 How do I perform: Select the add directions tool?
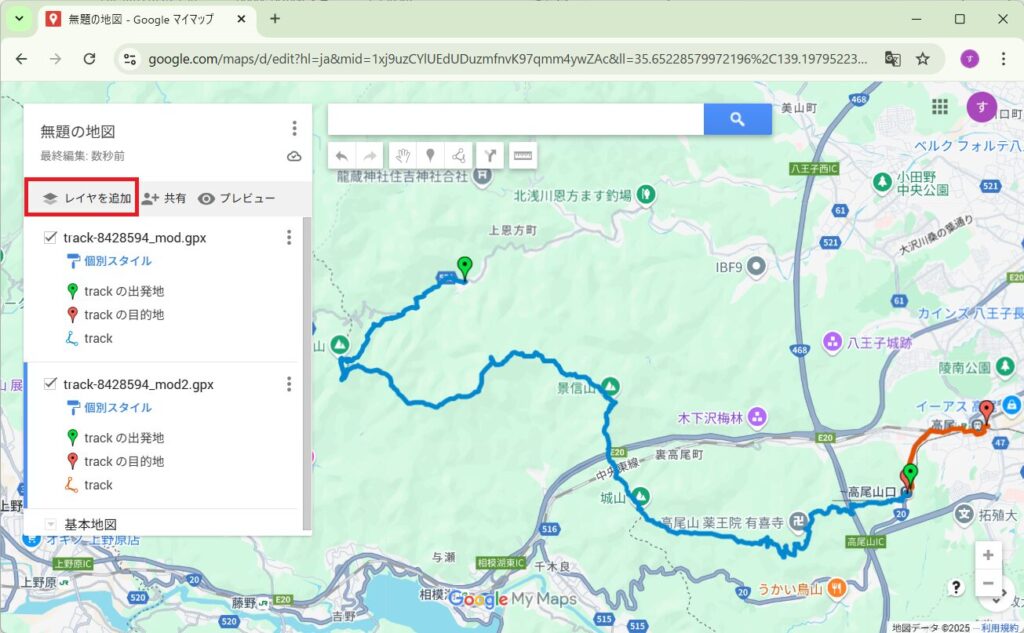click(490, 156)
